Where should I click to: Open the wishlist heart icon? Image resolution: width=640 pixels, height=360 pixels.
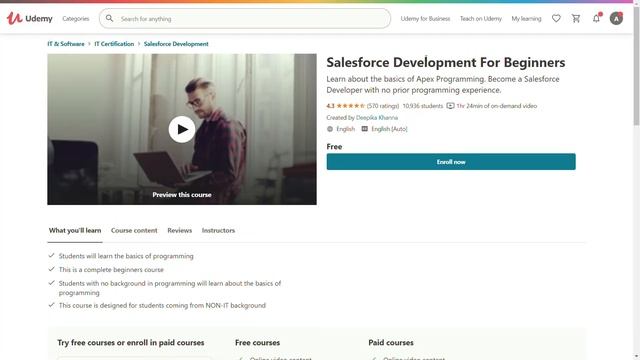[x=556, y=18]
